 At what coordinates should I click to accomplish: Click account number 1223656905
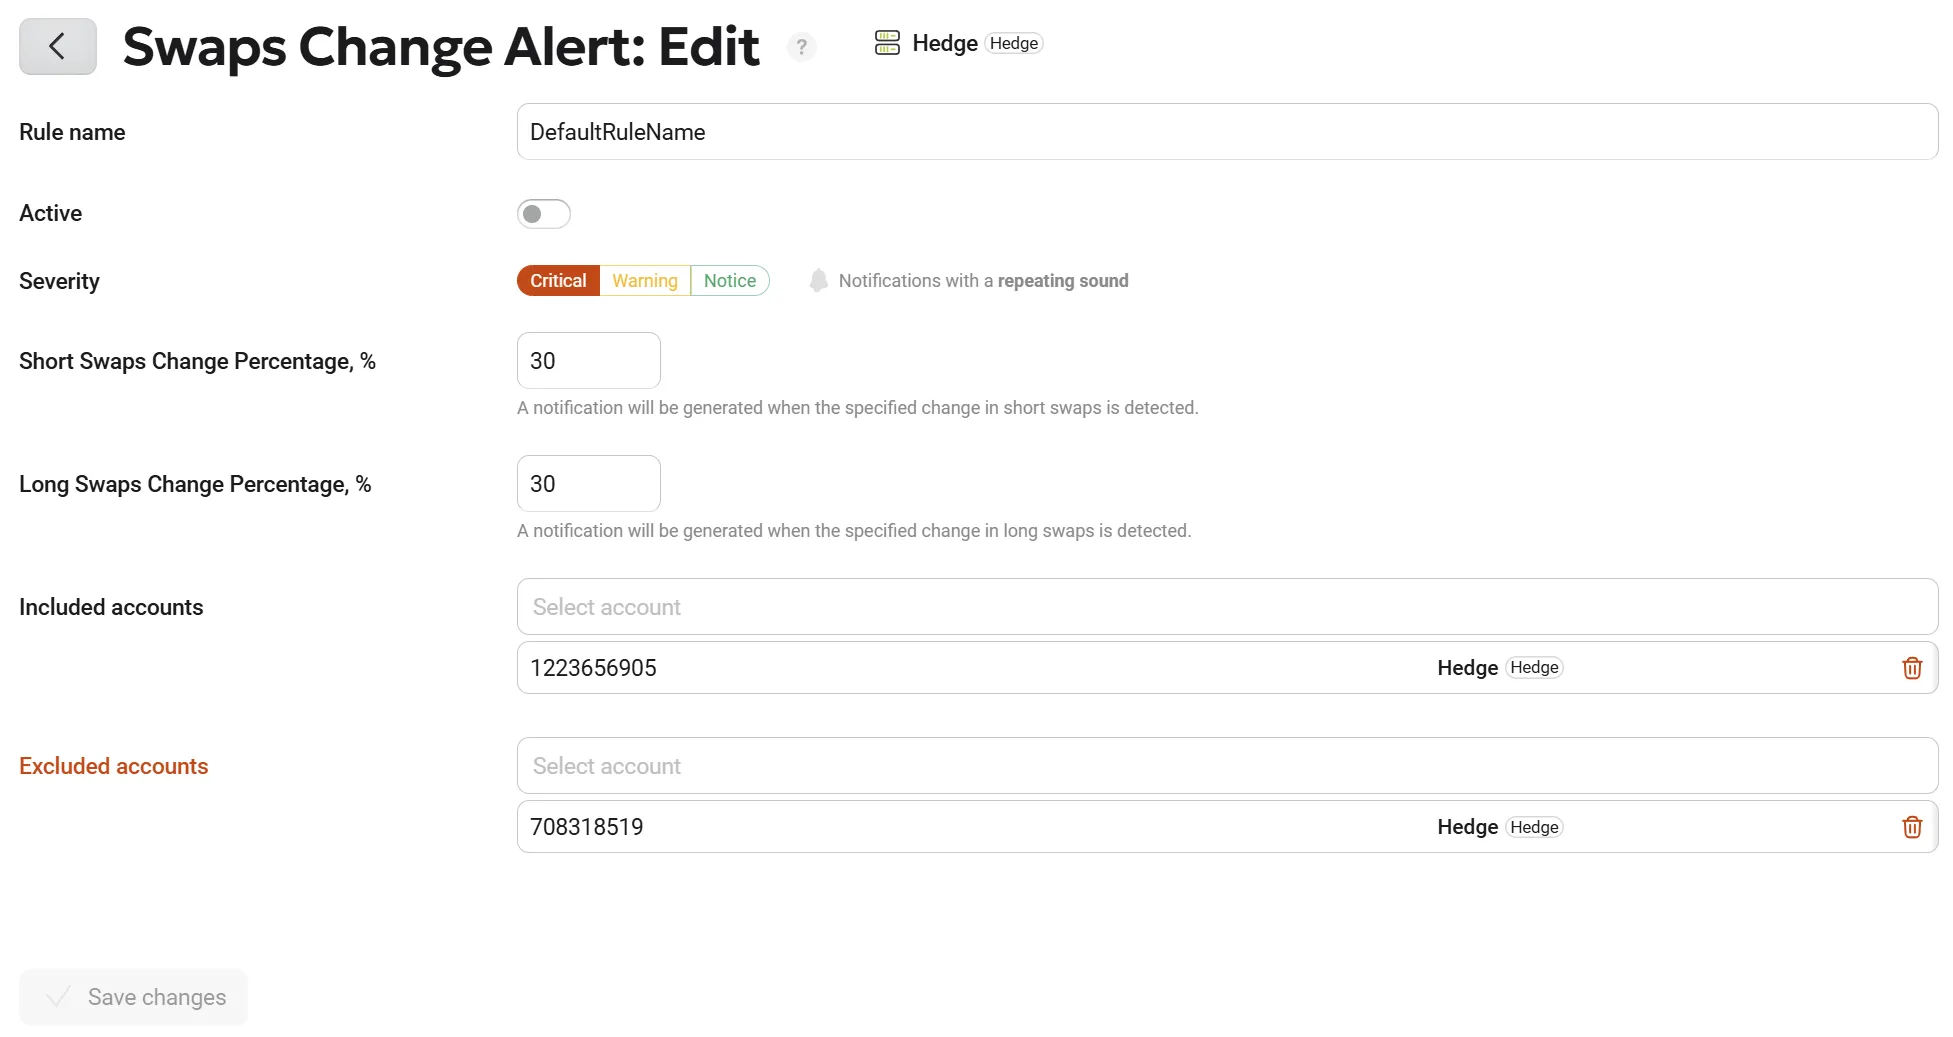point(593,668)
